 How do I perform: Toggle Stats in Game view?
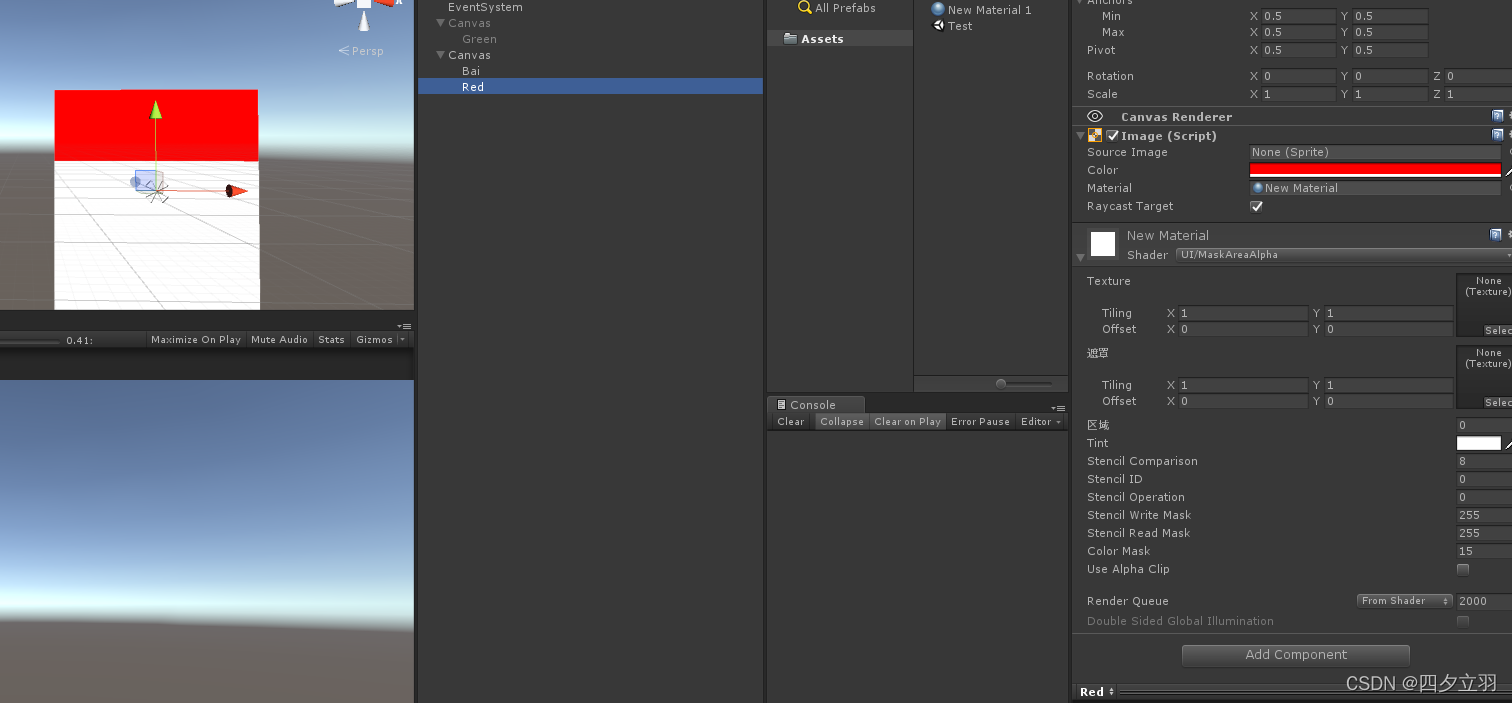[331, 340]
